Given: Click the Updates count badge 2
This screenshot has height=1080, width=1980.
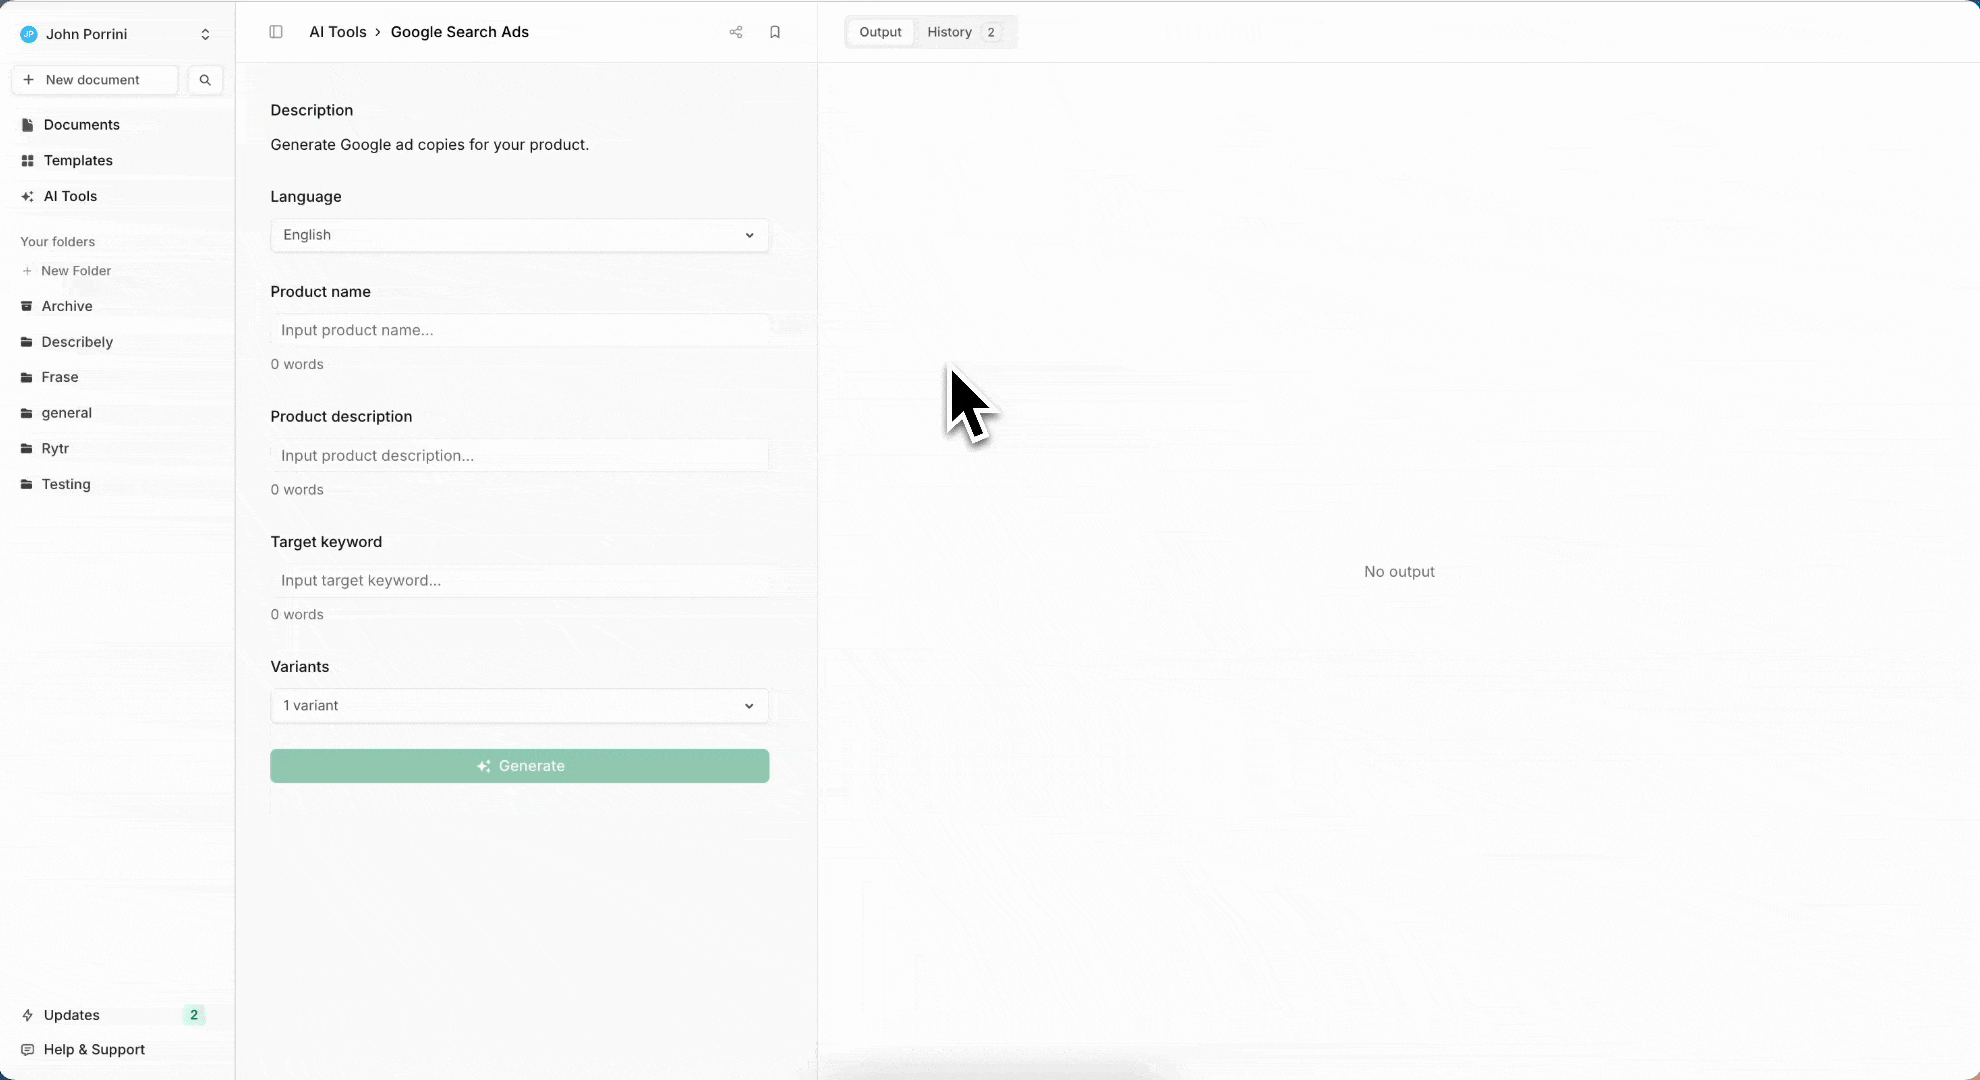Looking at the screenshot, I should pos(194,1015).
